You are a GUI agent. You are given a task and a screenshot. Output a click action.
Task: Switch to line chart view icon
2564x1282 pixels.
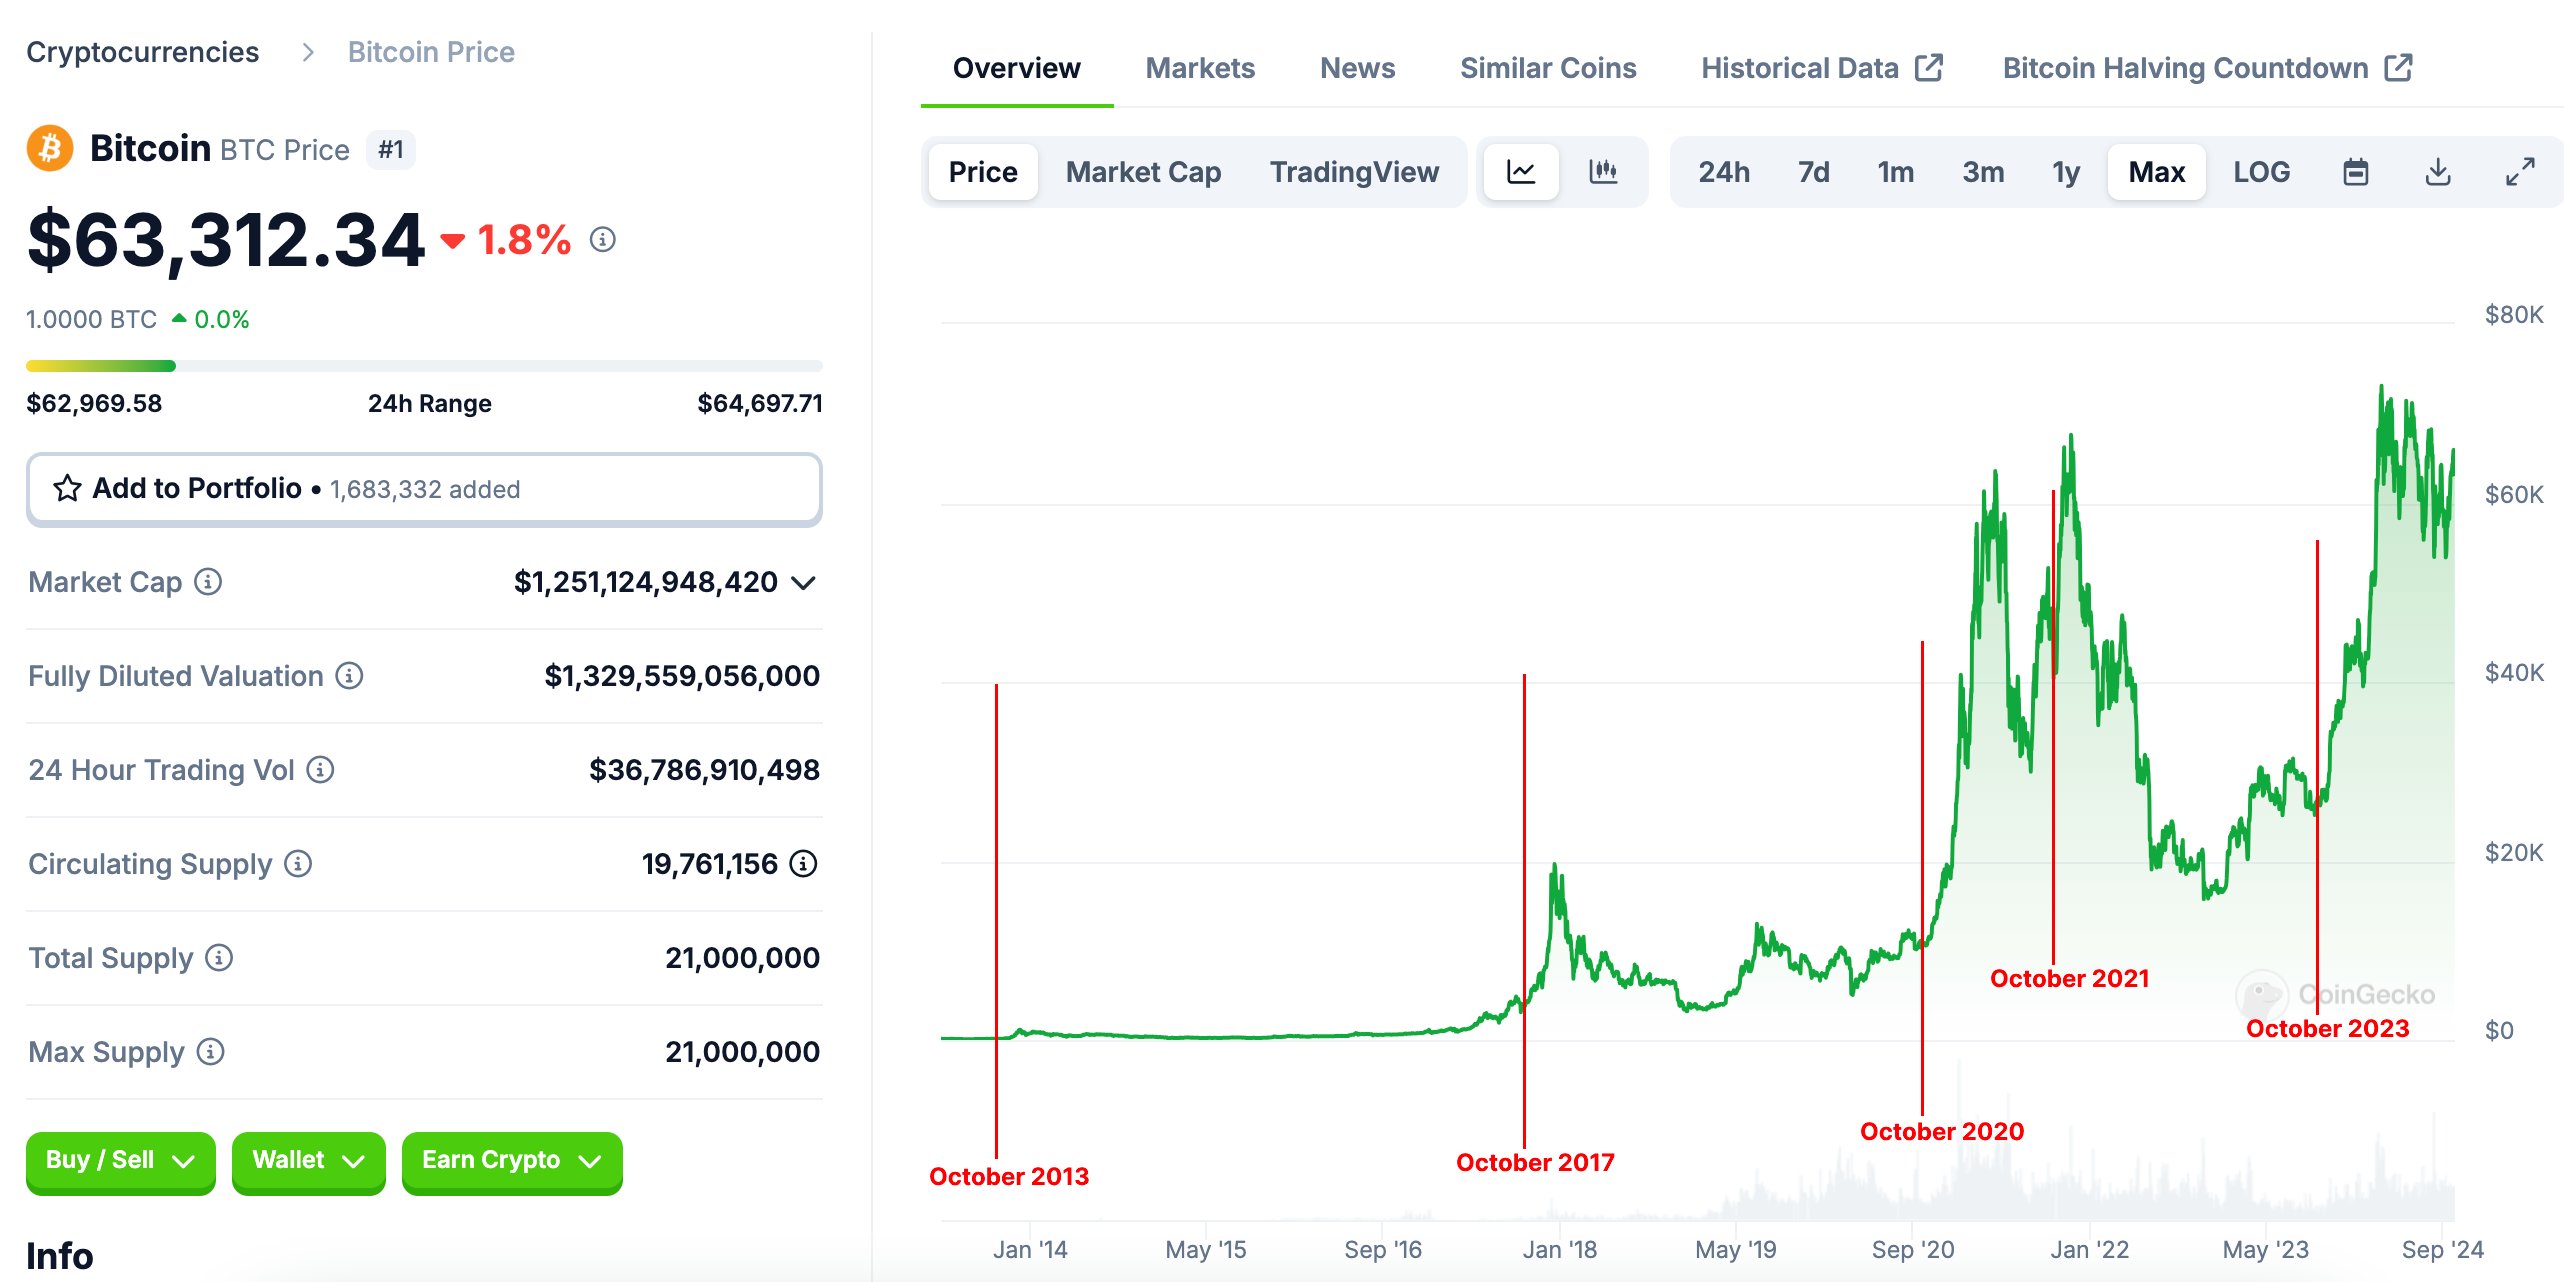[x=1520, y=172]
